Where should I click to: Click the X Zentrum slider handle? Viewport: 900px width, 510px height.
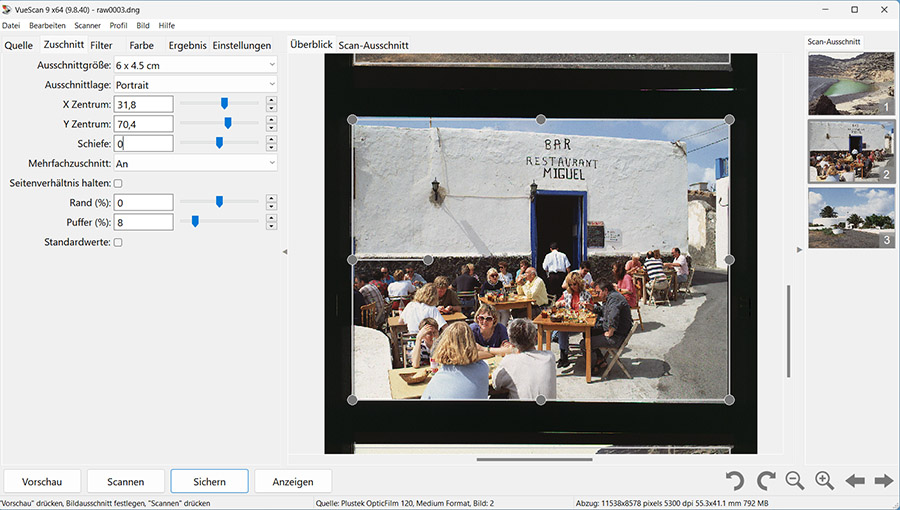click(x=224, y=103)
